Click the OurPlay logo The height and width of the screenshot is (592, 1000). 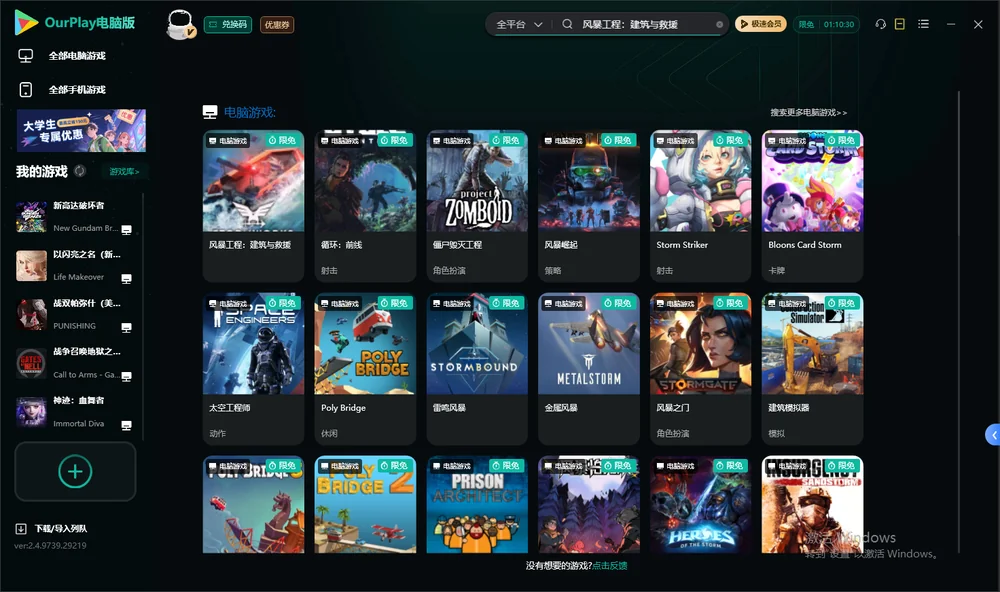[x=74, y=23]
